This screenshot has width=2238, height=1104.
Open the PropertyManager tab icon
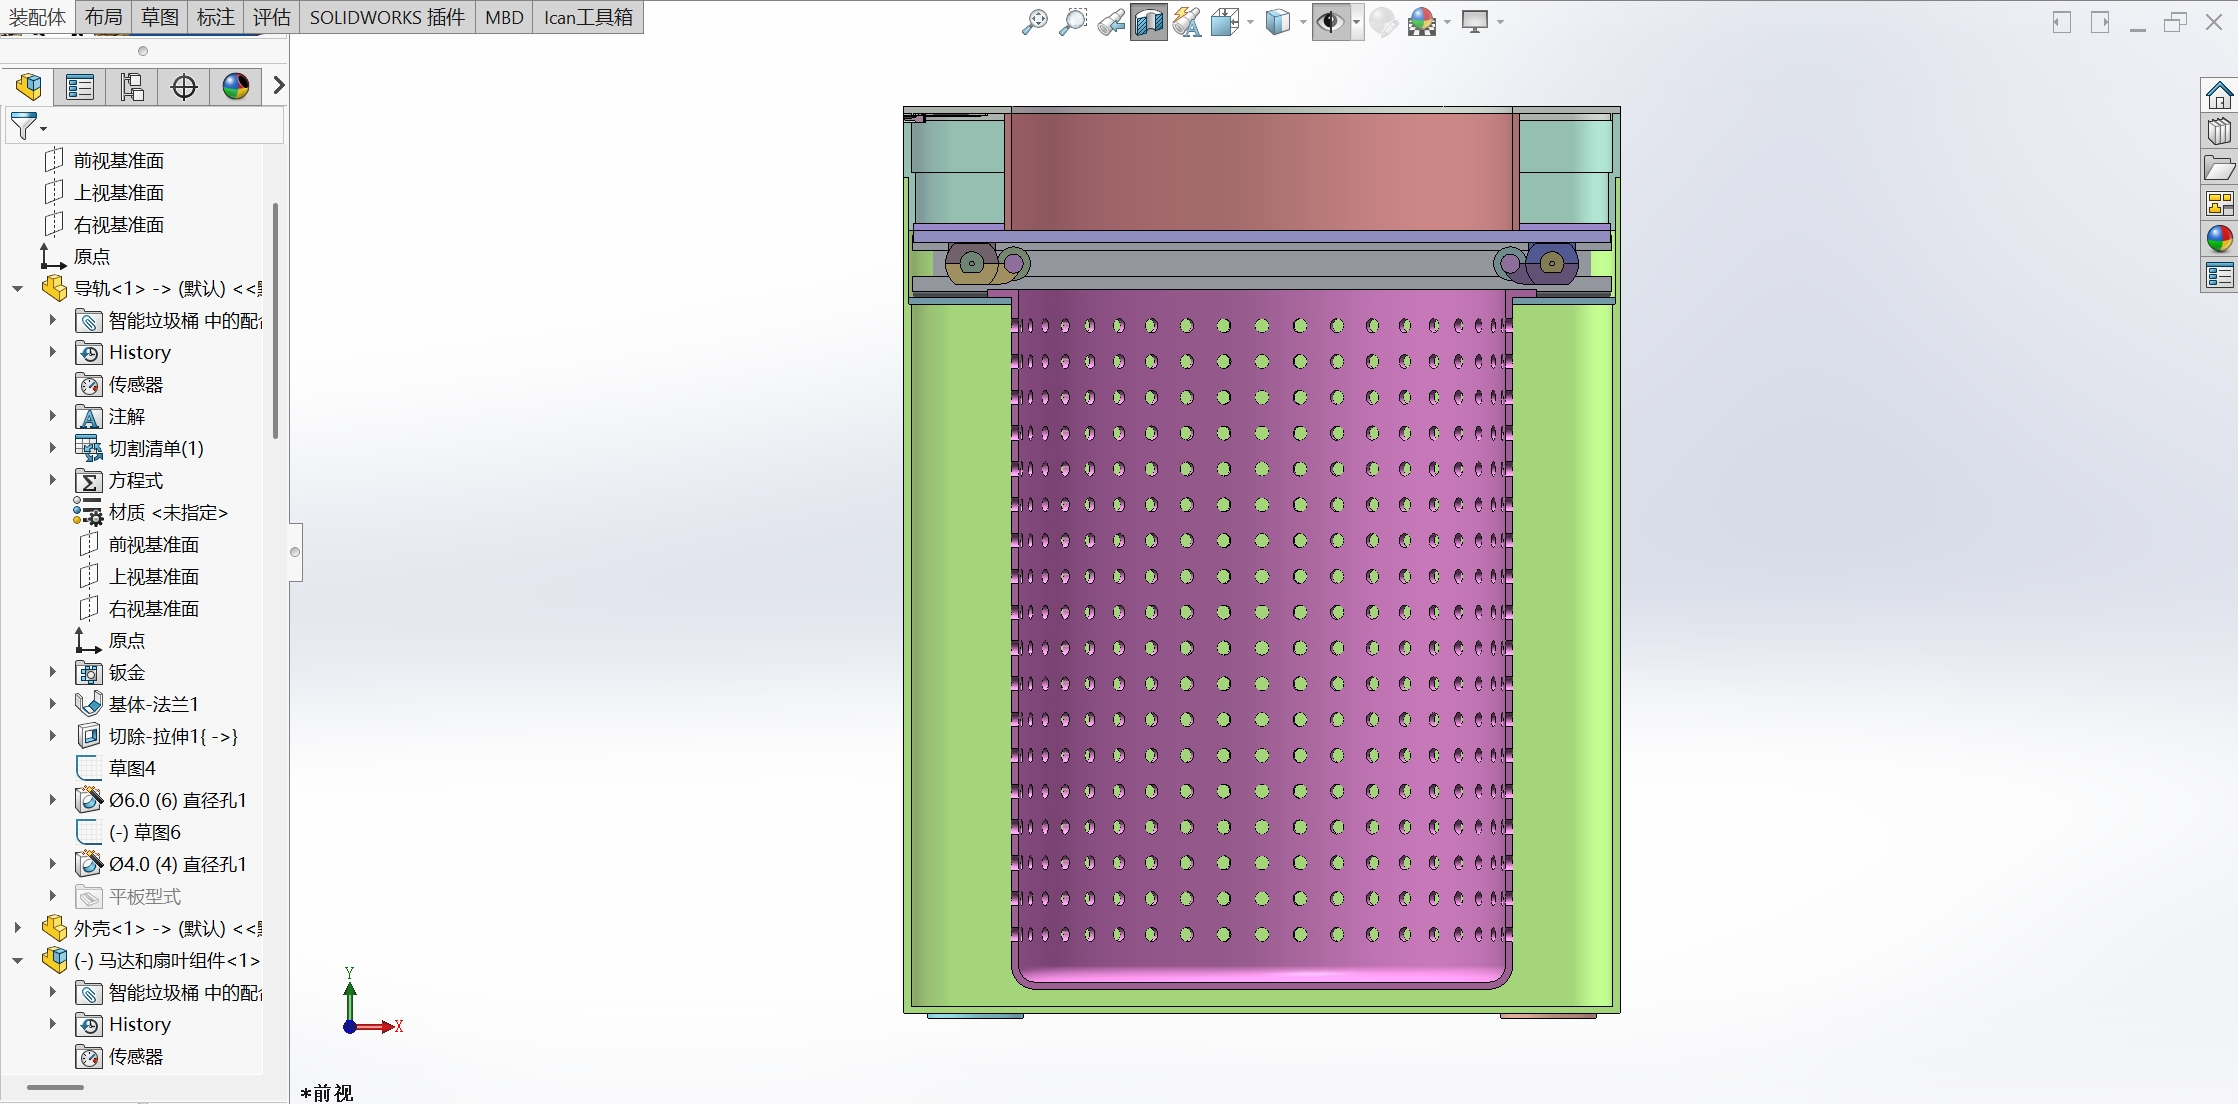pyautogui.click(x=80, y=87)
